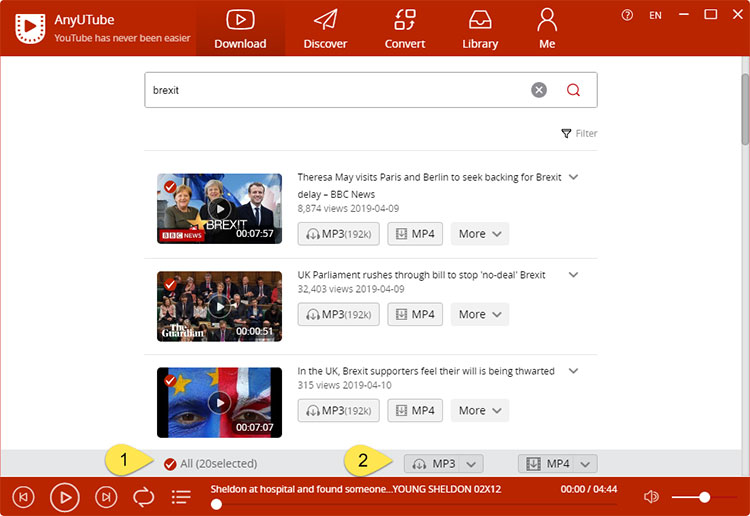Download Brexit supporters video as MP3(192k)
The width and height of the screenshot is (750, 516).
tap(339, 410)
